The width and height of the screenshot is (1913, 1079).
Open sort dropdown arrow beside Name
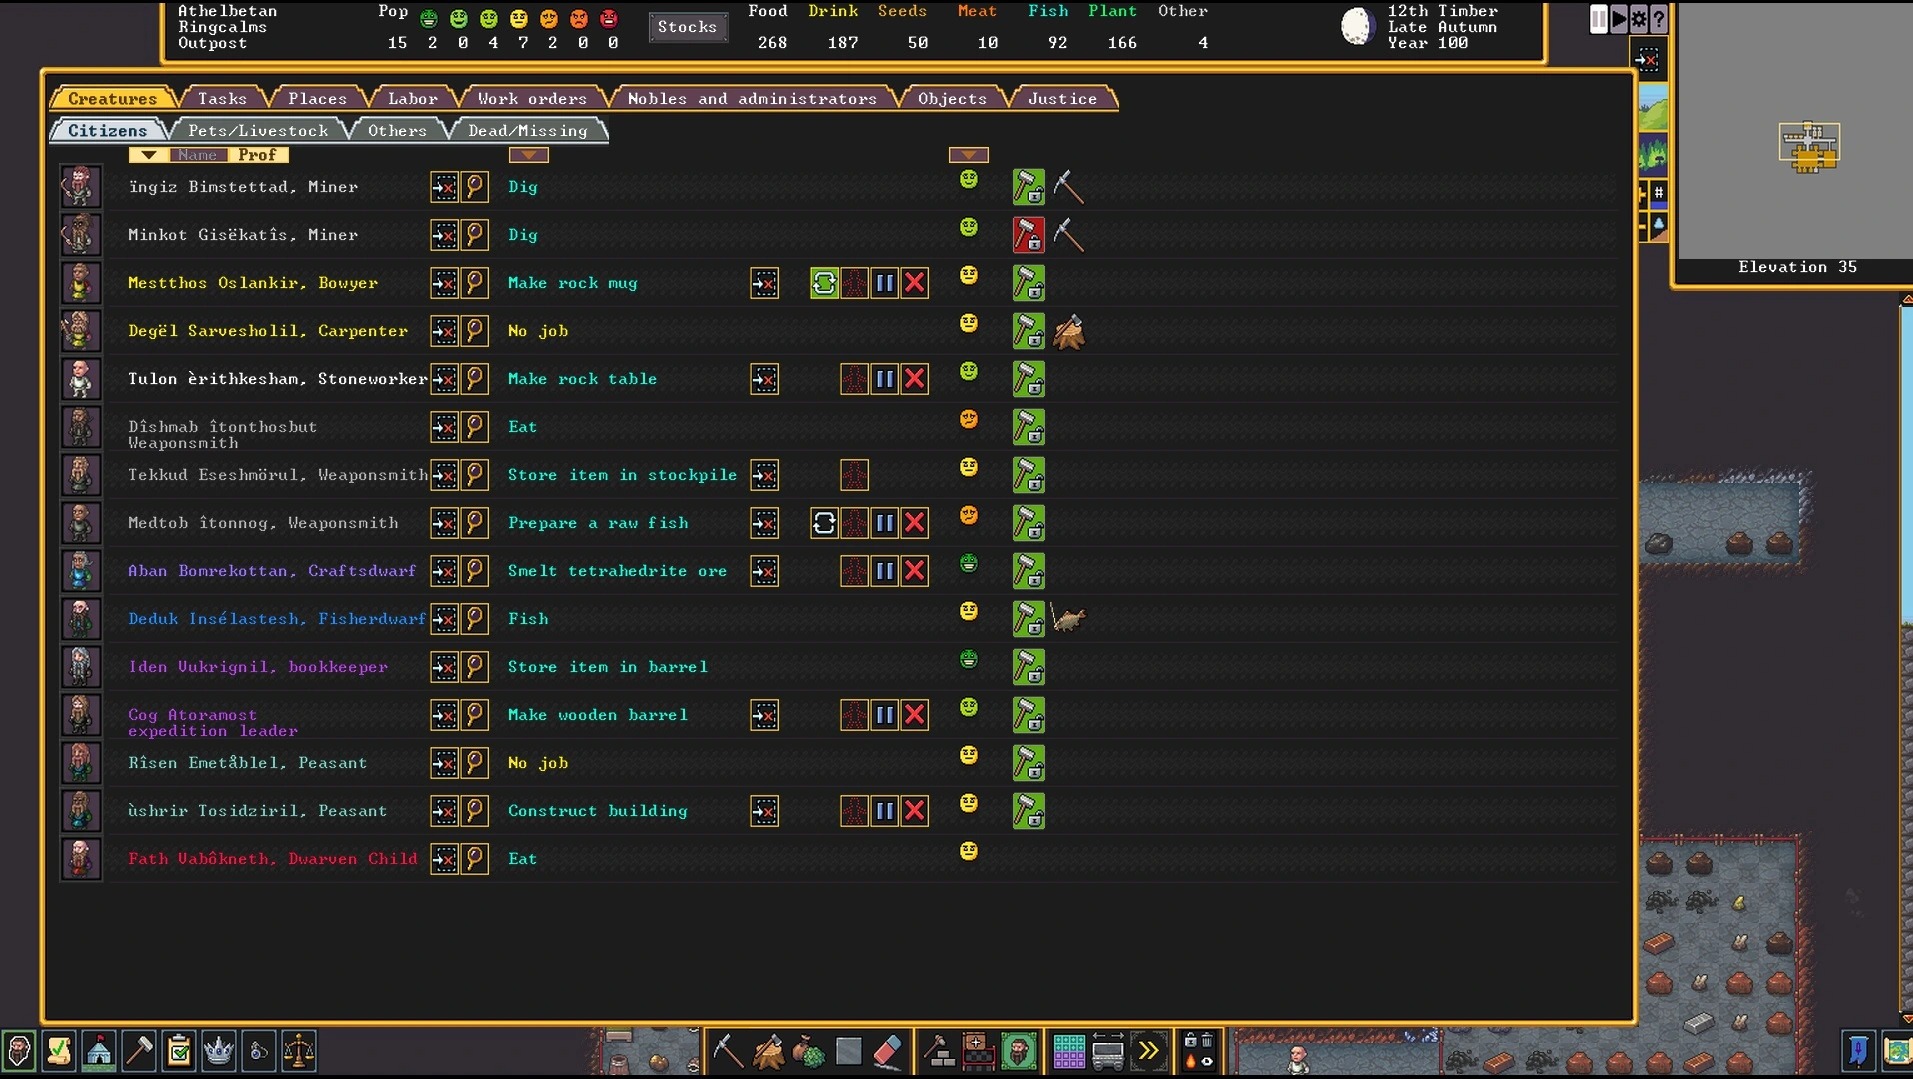pos(148,155)
